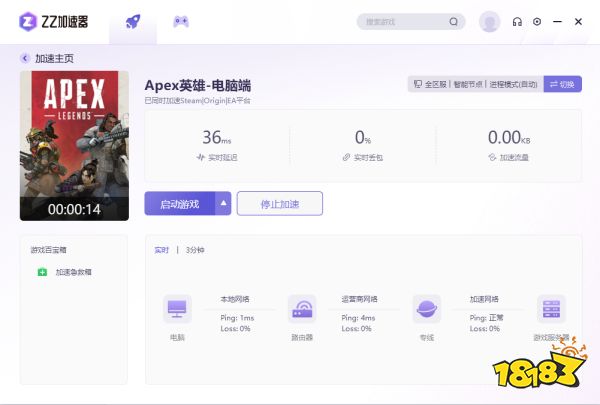Click the 本地网络 Ping 1ms text
Image resolution: width=600 pixels, height=405 pixels.
click(237, 318)
